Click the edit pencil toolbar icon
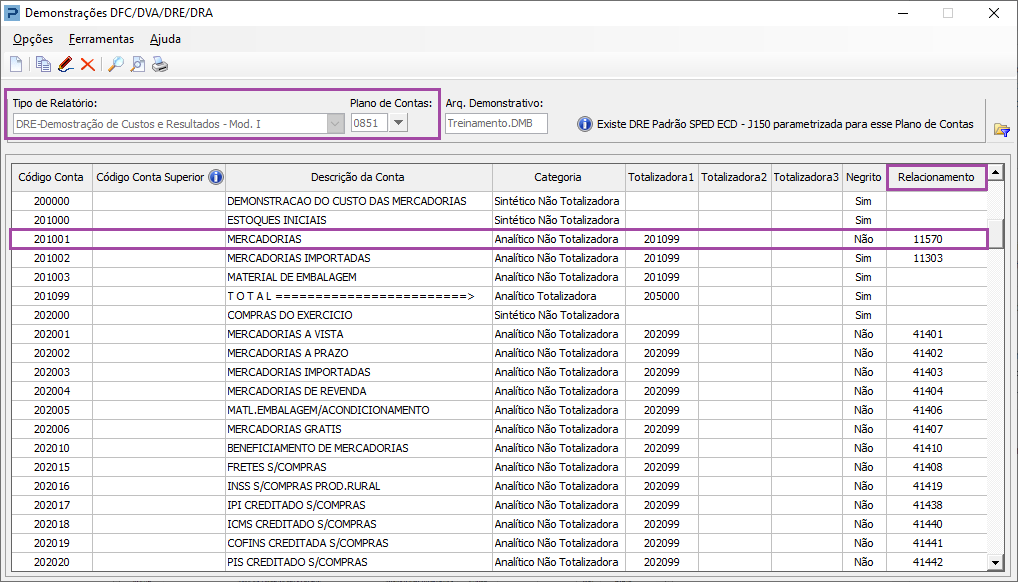 65,65
